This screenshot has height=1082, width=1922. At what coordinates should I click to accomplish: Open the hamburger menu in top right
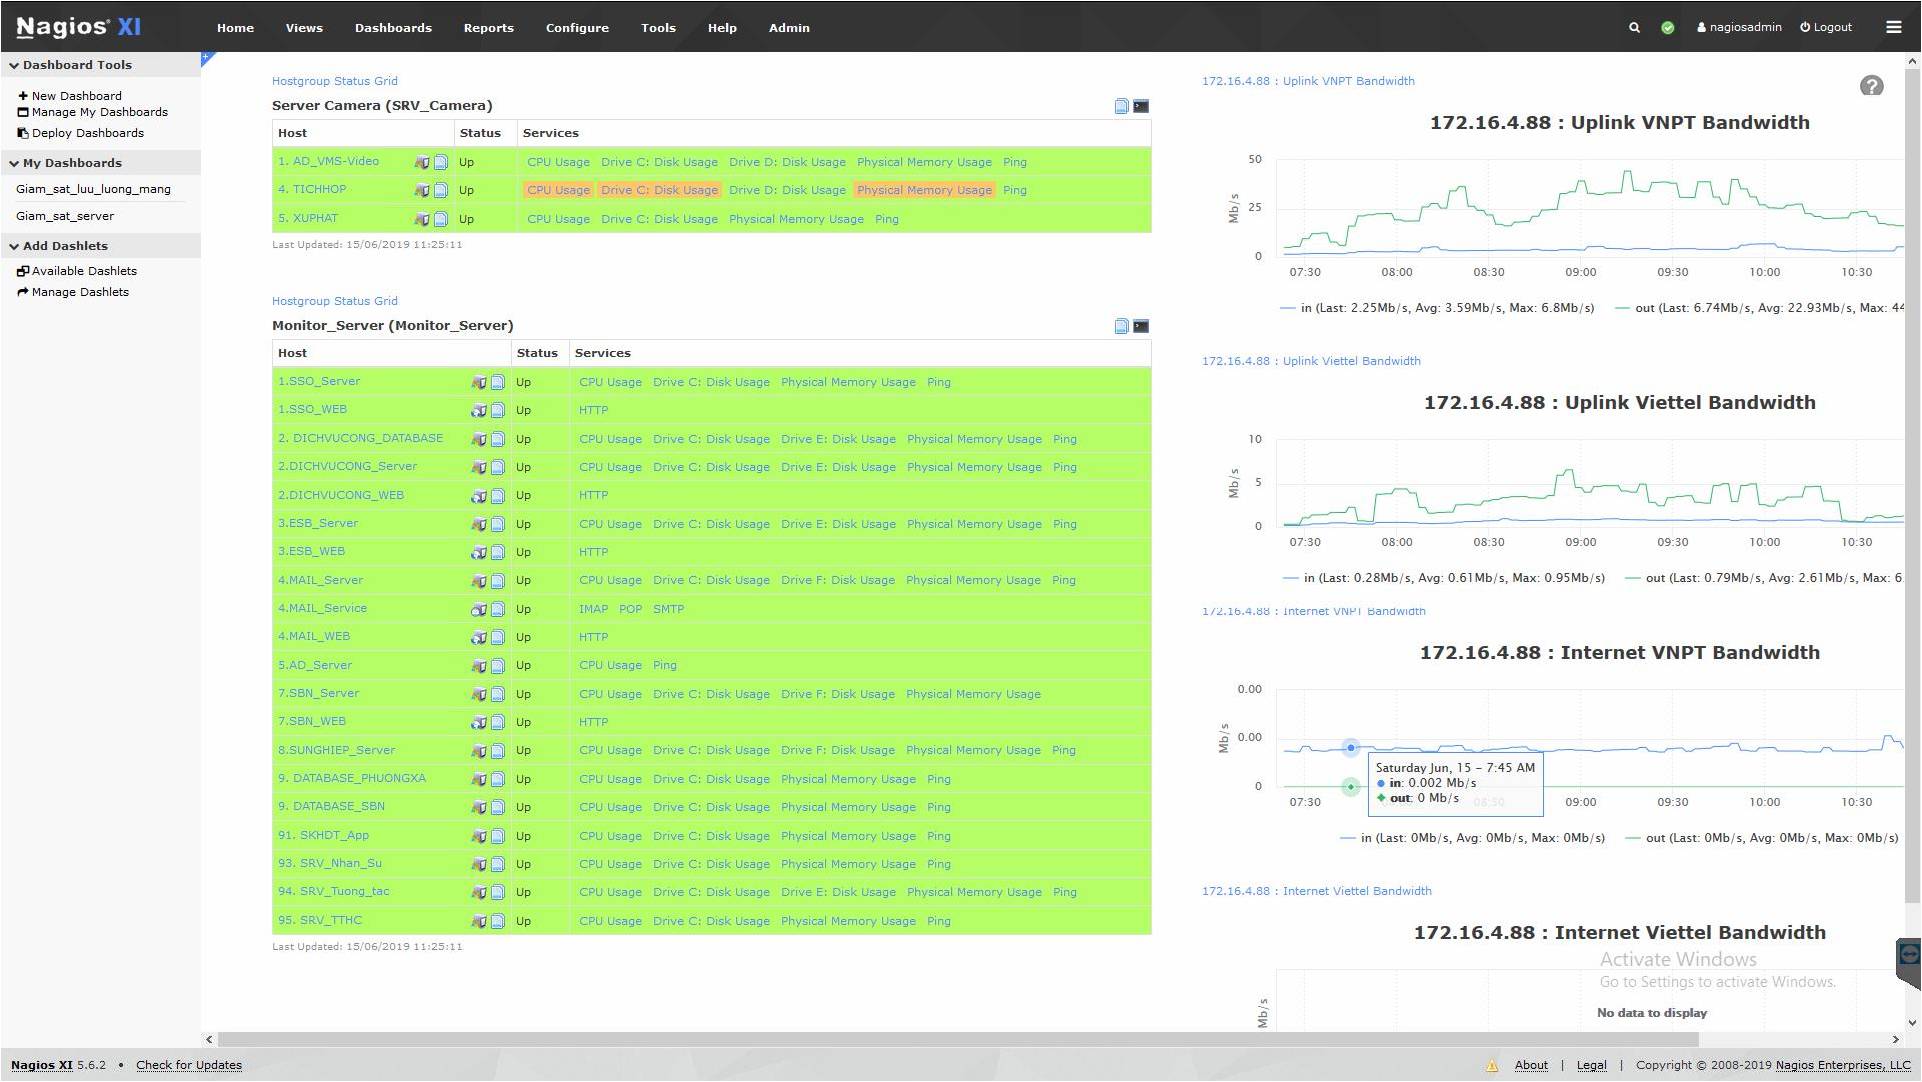click(x=1893, y=27)
